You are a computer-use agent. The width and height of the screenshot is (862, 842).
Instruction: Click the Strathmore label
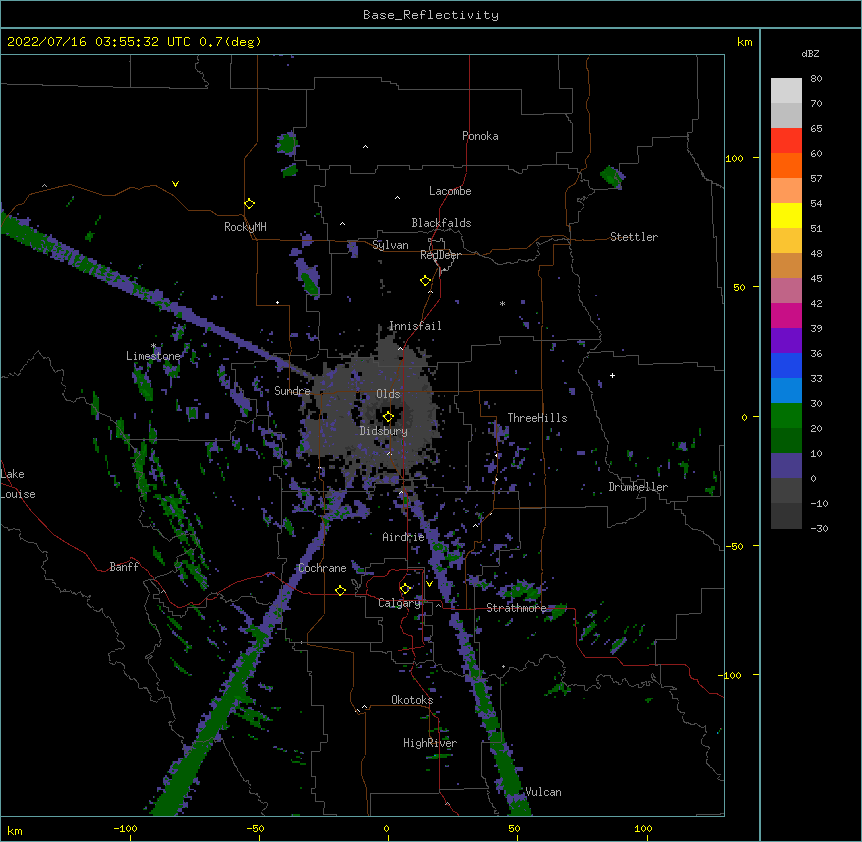point(516,608)
